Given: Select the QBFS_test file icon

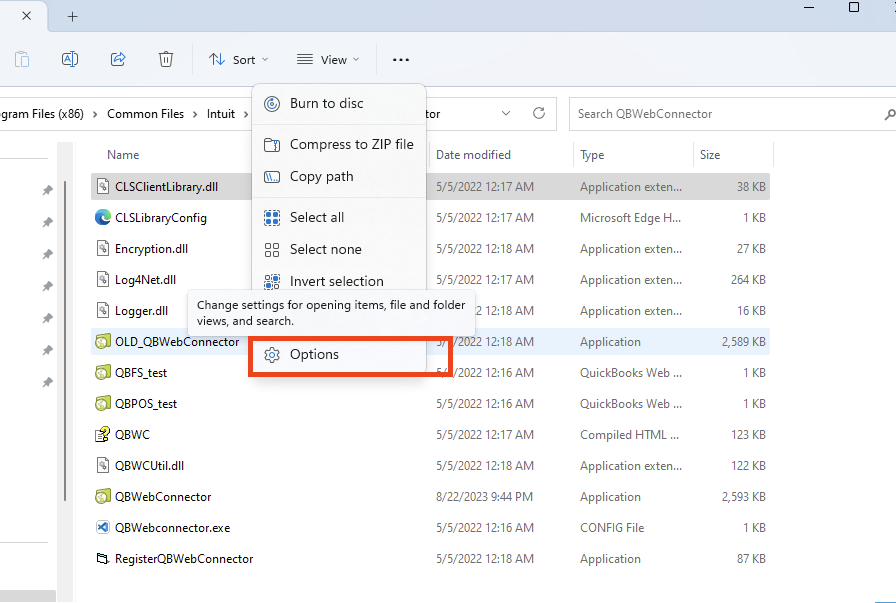Looking at the screenshot, I should click(x=102, y=372).
